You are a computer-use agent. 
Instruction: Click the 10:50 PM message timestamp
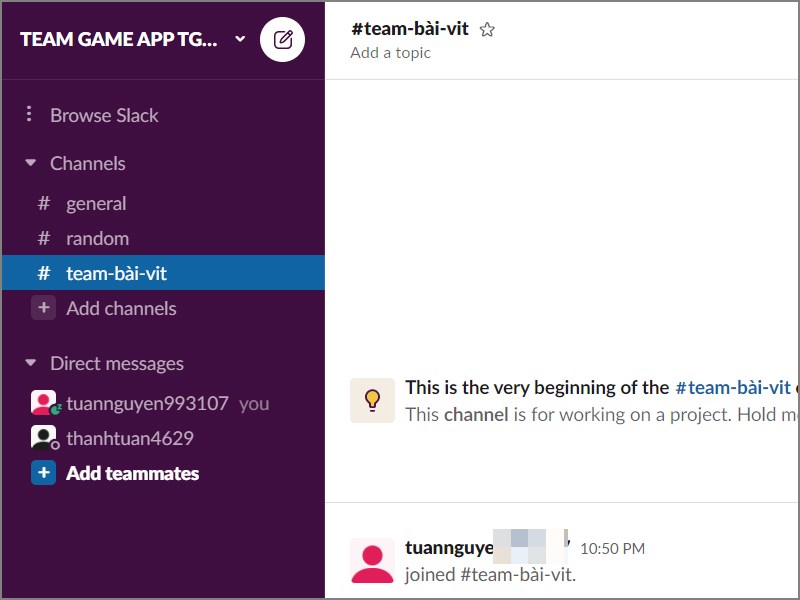point(612,548)
